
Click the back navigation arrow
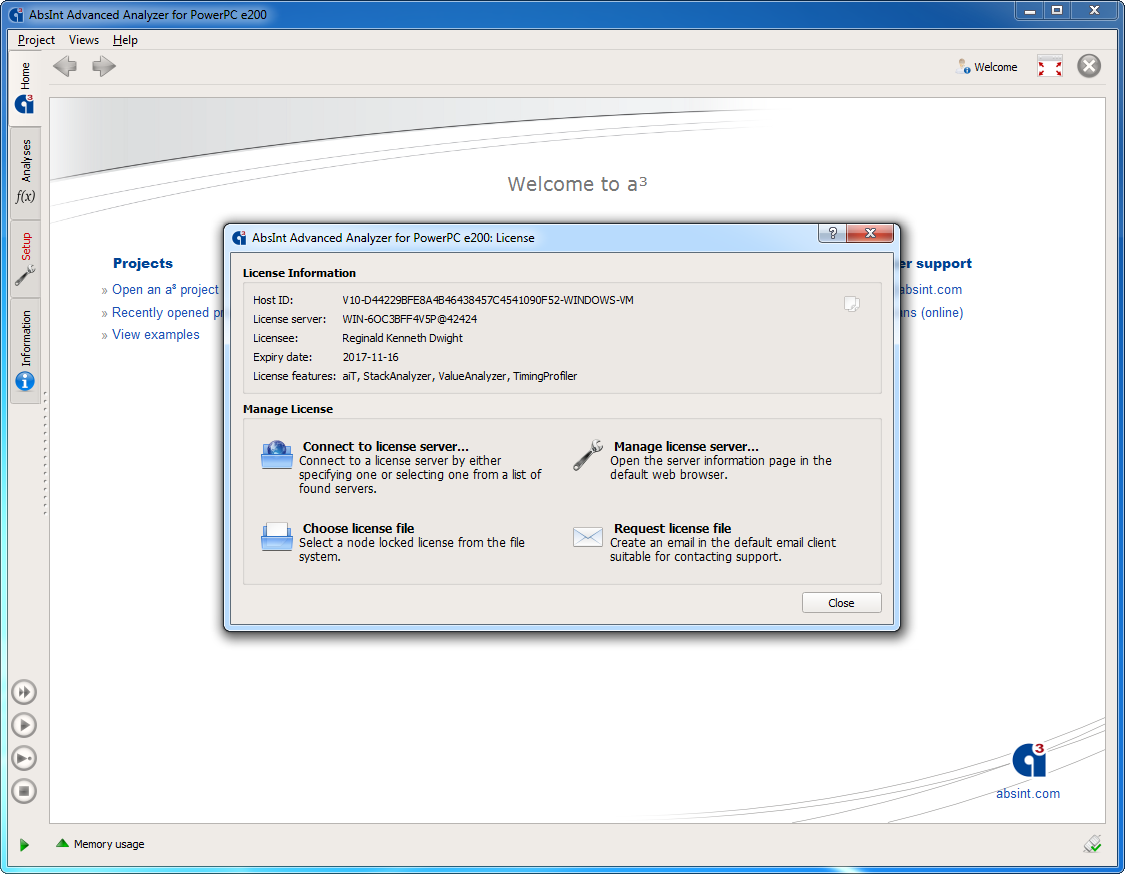click(65, 67)
